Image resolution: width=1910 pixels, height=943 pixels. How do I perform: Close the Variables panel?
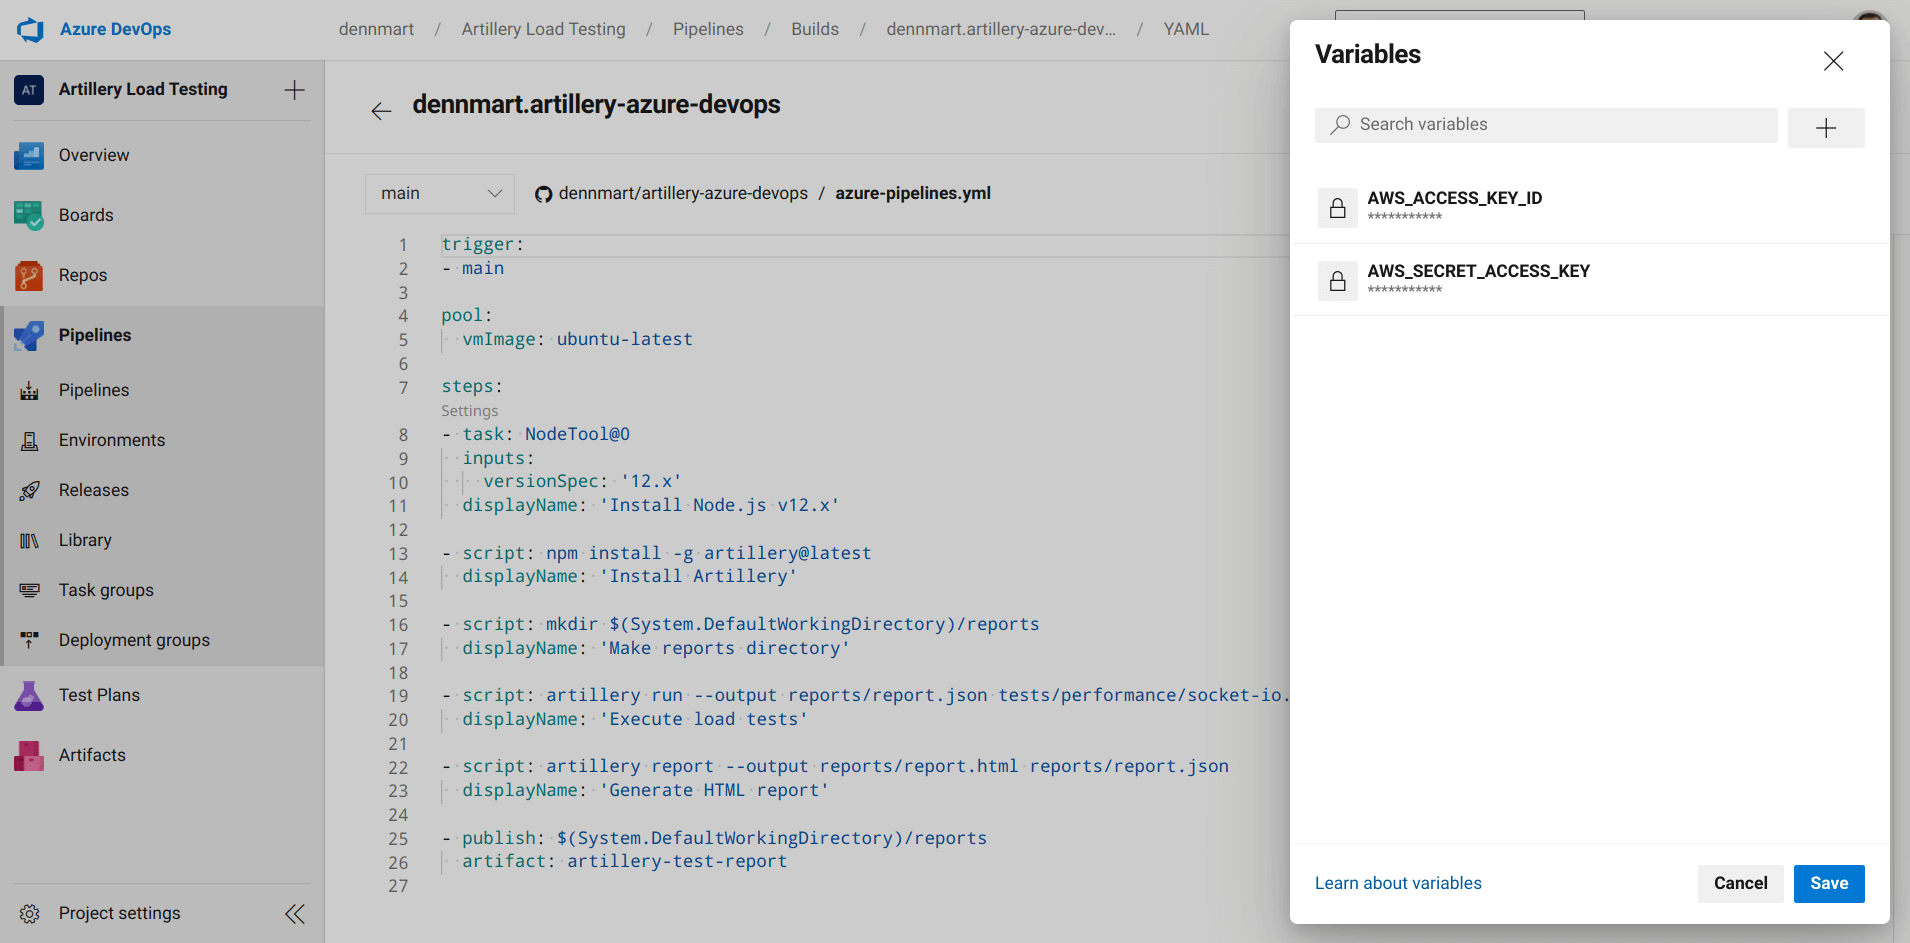pos(1833,61)
